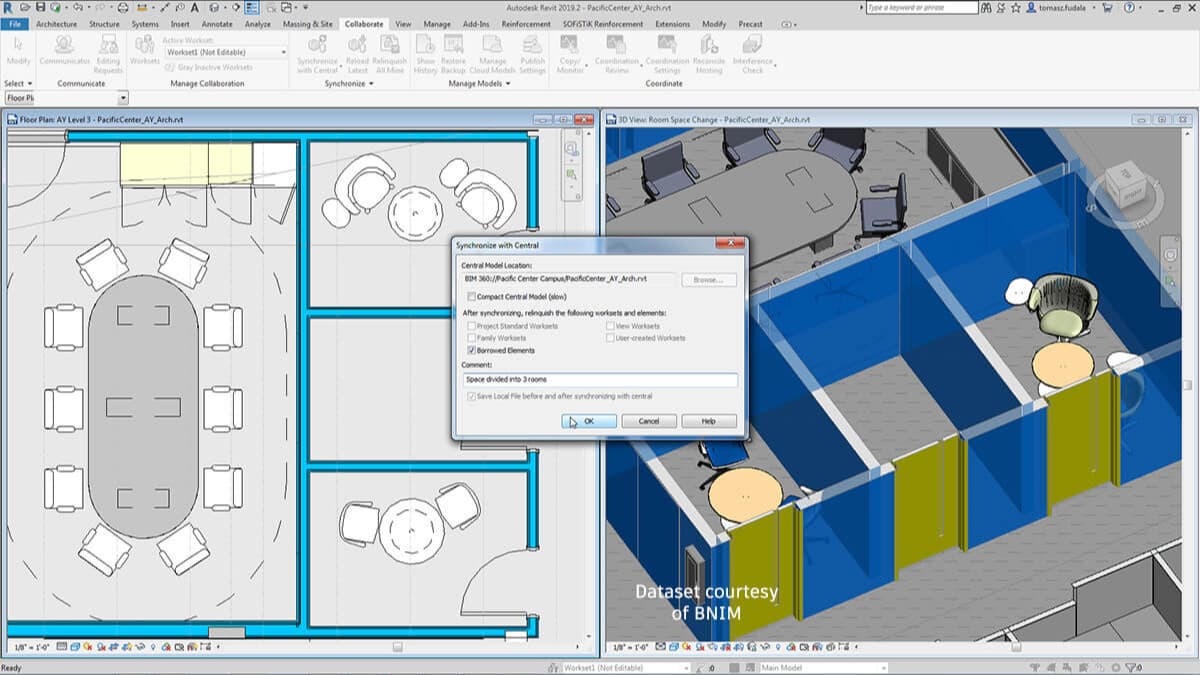Toggle the User-created Worksets checkbox

(x=610, y=338)
